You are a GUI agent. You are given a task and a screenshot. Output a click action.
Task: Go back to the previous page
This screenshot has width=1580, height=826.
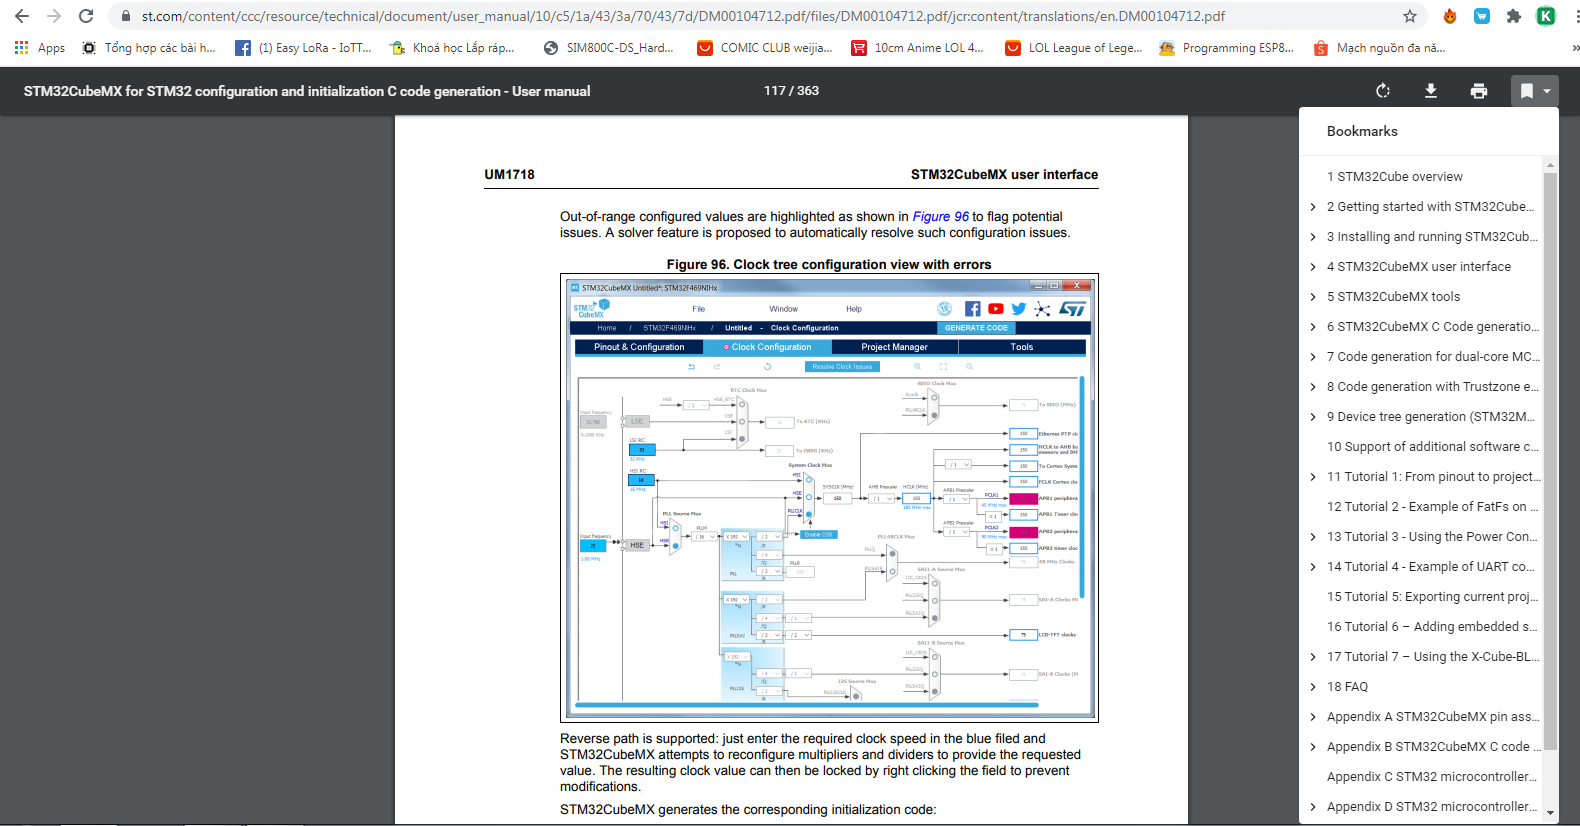click(22, 16)
